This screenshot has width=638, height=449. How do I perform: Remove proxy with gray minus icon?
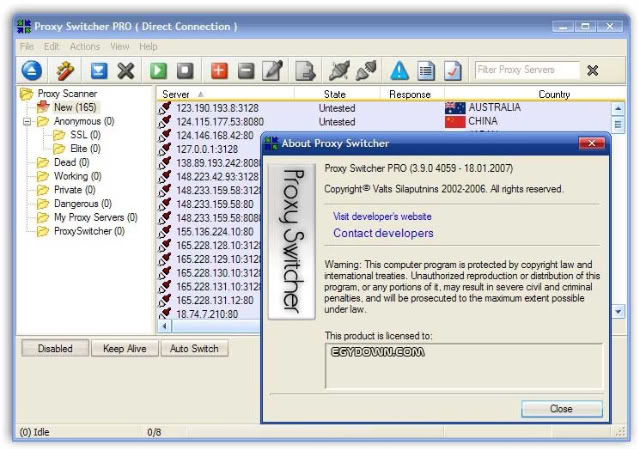pyautogui.click(x=246, y=70)
